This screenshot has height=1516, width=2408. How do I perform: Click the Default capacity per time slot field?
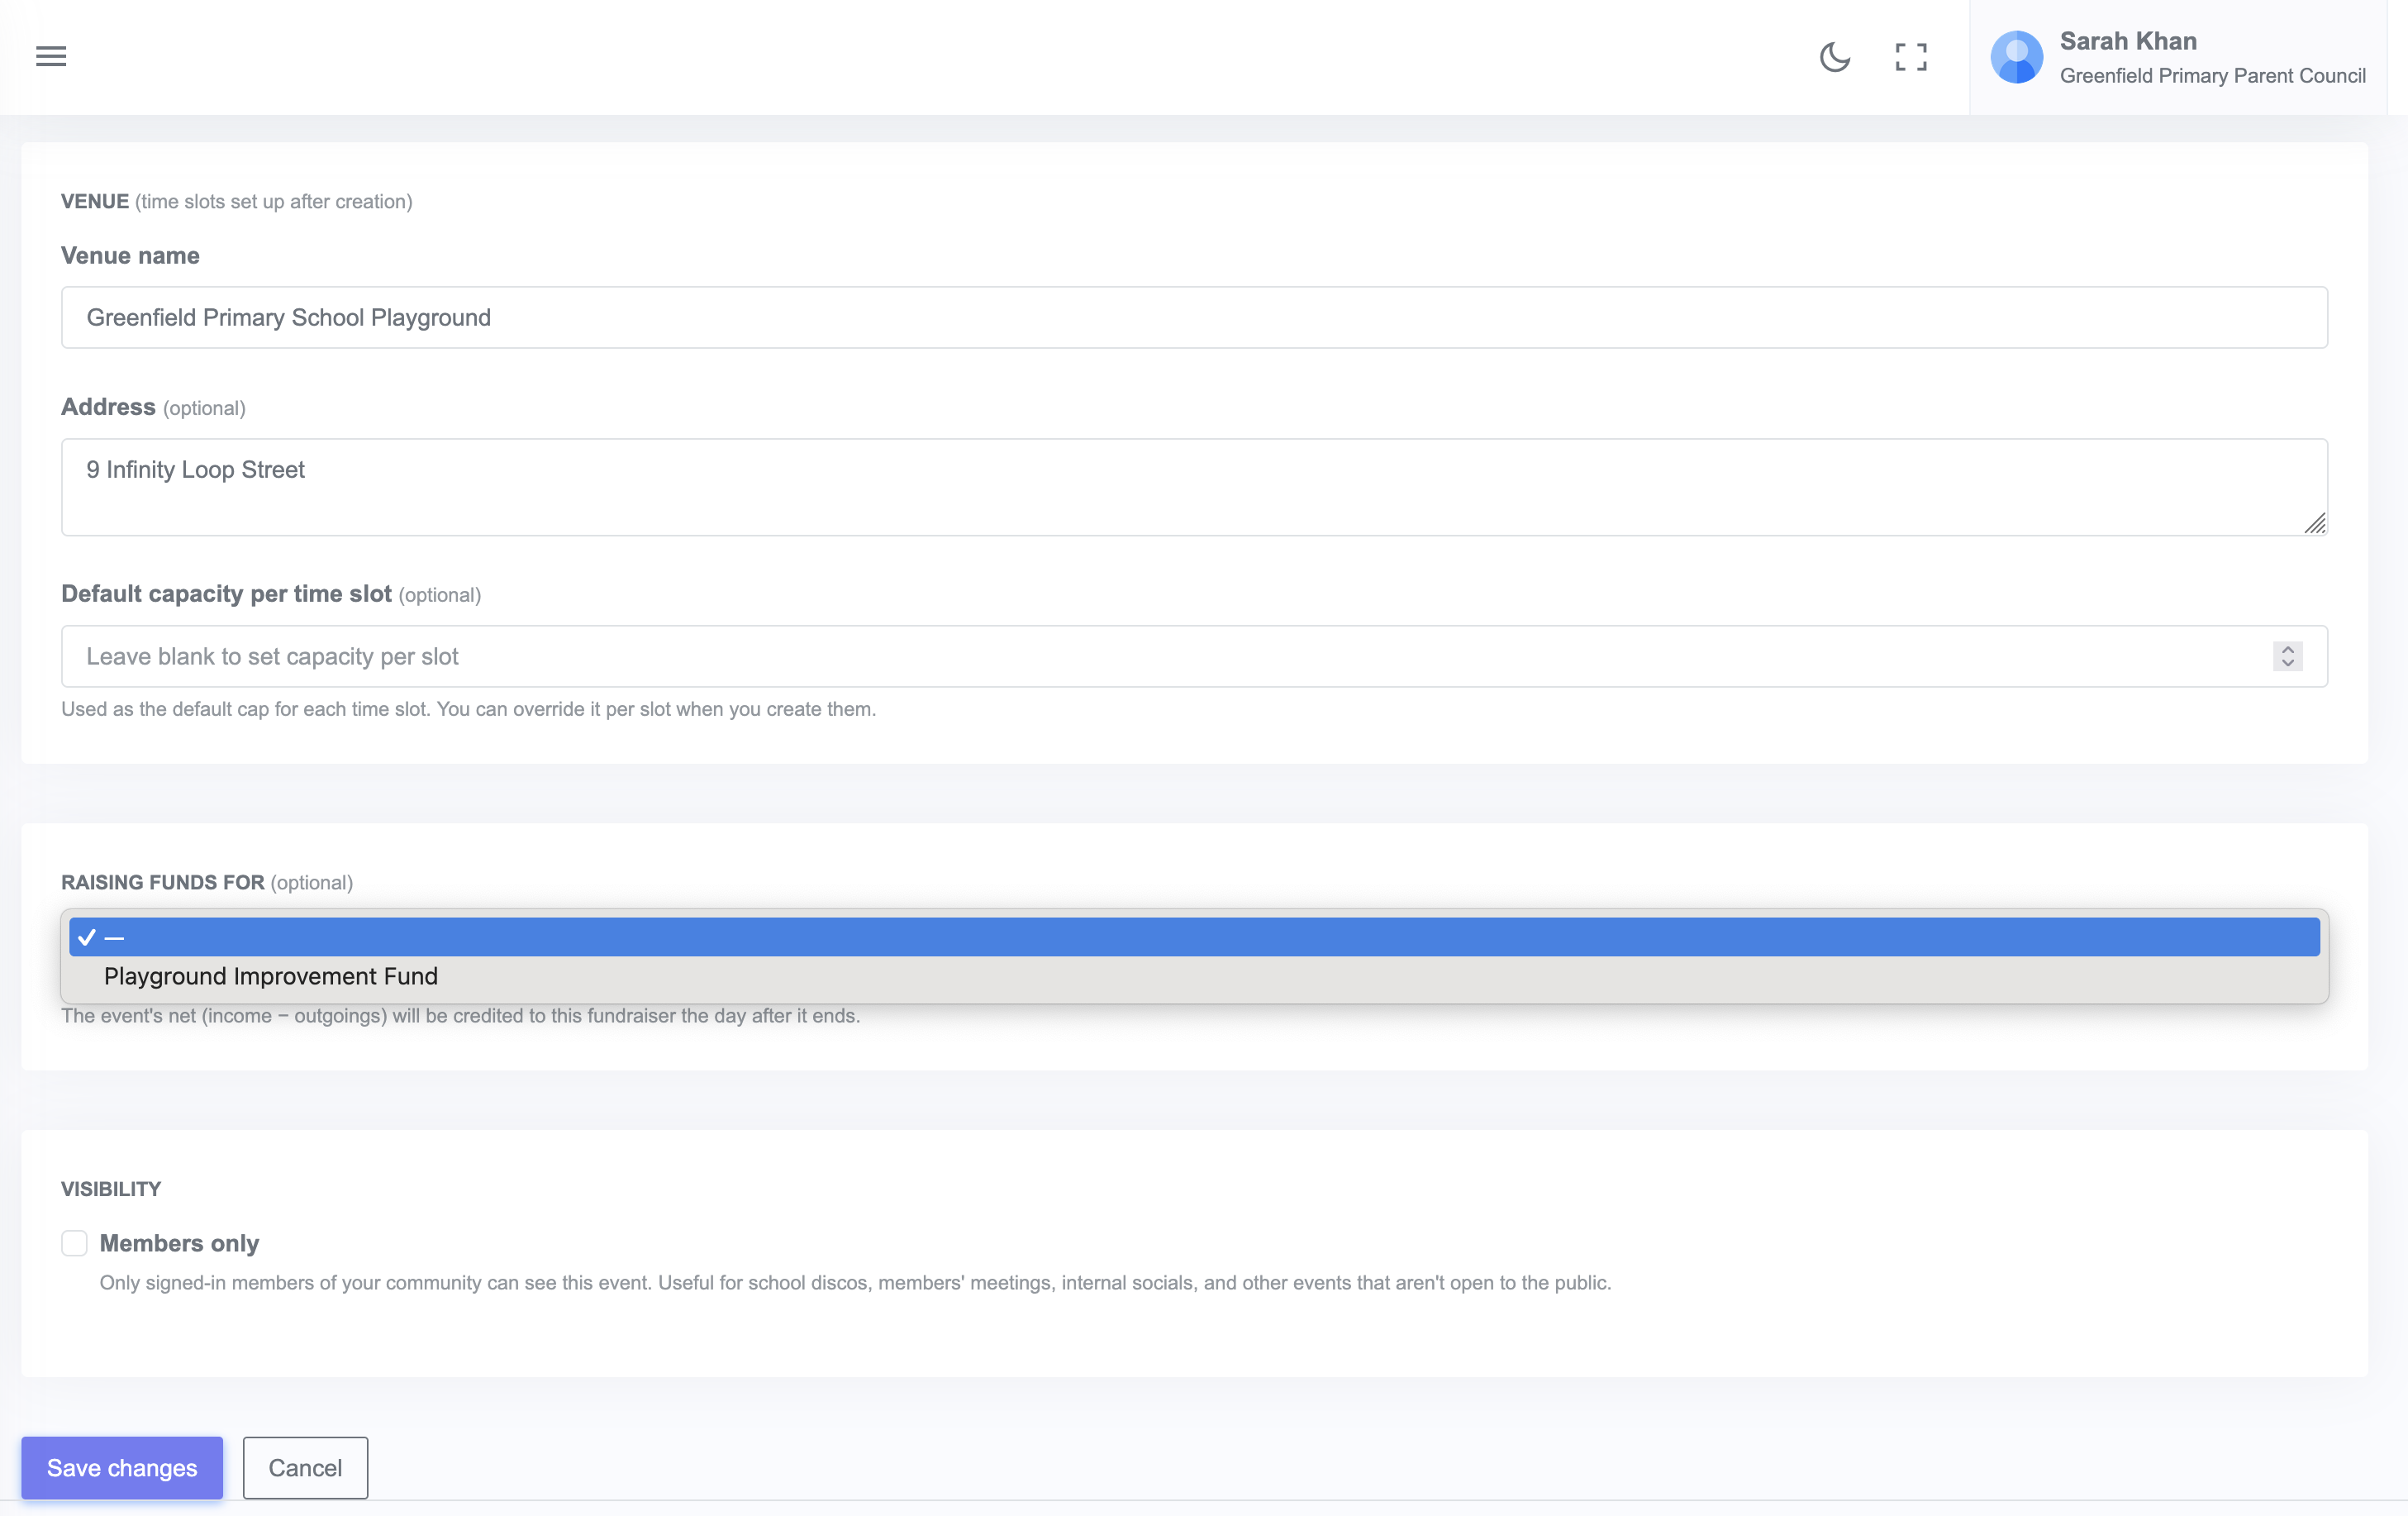(x=1194, y=656)
